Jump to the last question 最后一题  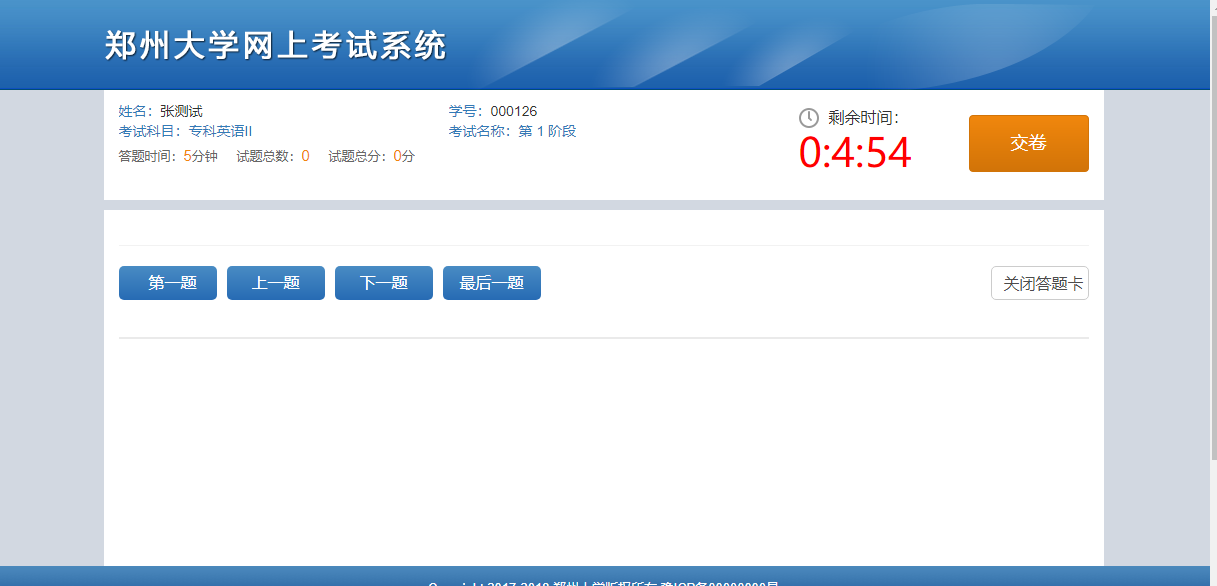click(492, 283)
